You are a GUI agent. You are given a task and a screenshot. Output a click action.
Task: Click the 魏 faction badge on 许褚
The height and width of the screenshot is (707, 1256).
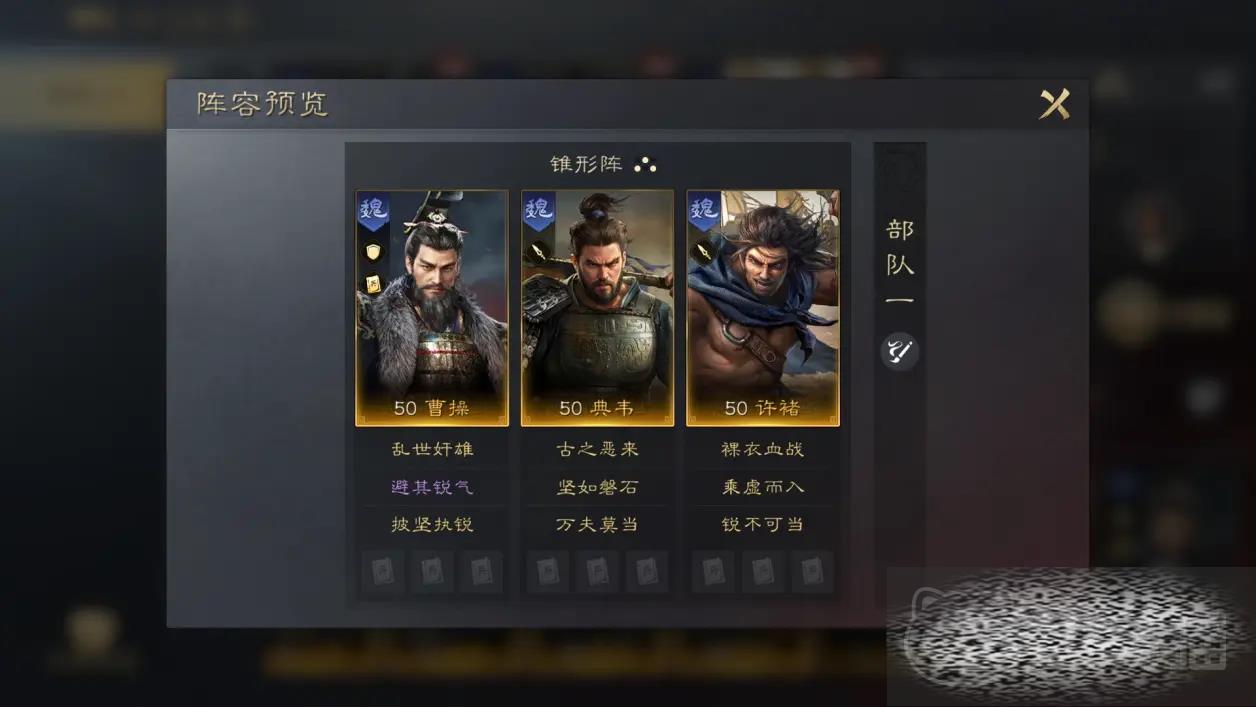click(x=704, y=211)
